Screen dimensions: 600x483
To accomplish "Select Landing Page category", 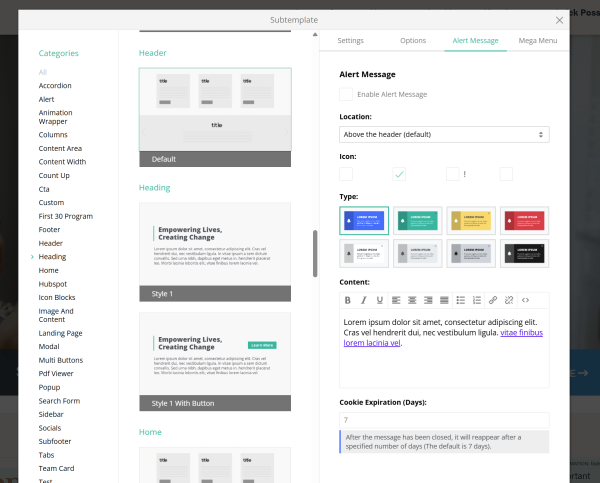I will [60, 333].
